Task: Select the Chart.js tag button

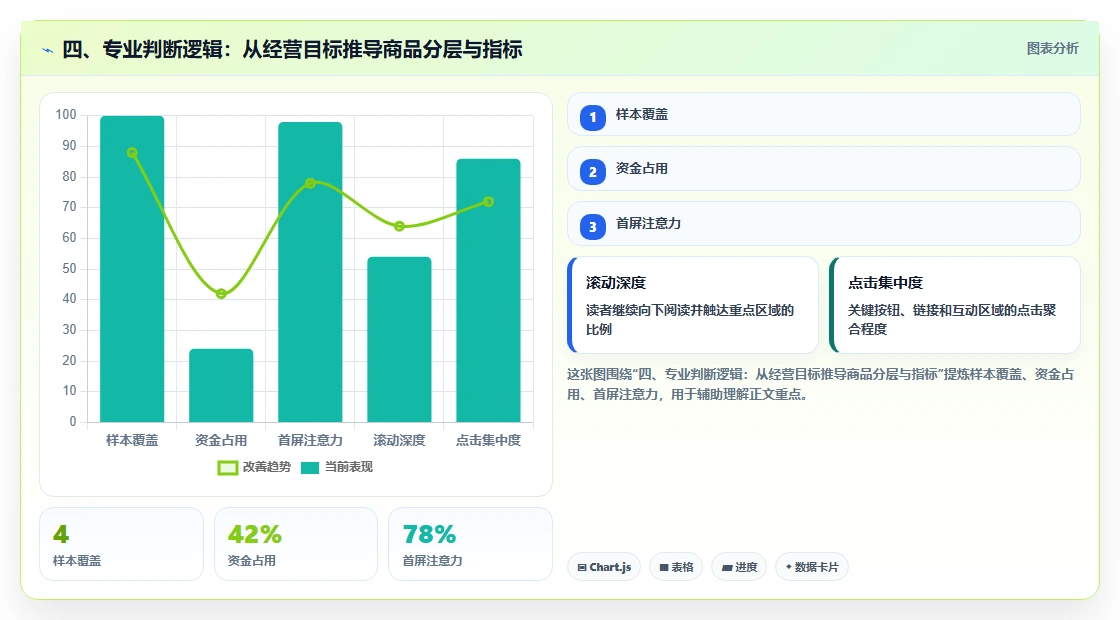Action: 604,567
